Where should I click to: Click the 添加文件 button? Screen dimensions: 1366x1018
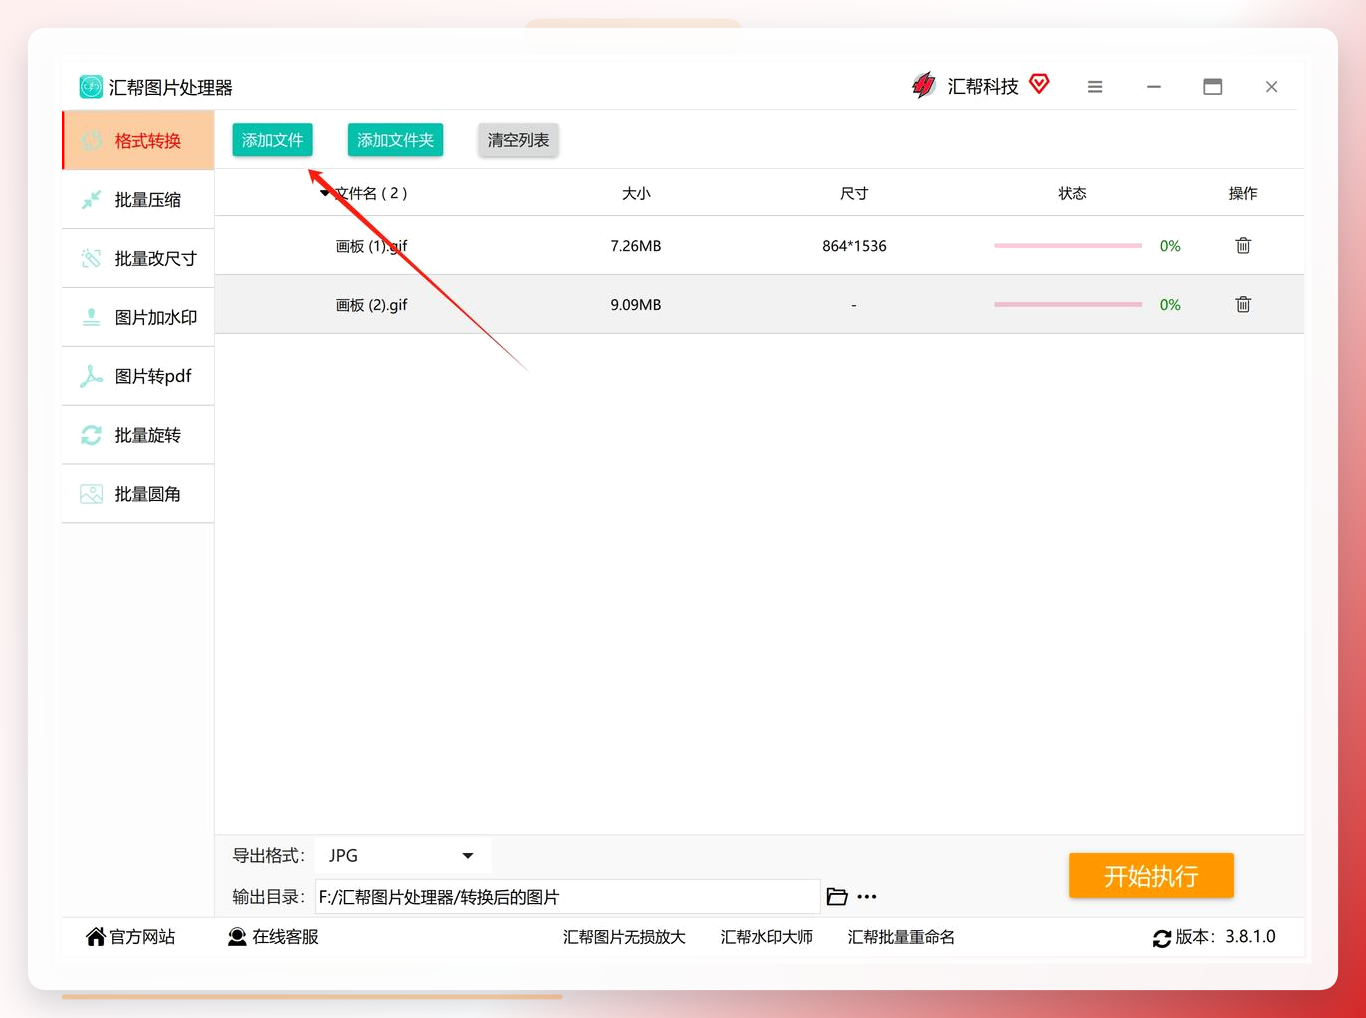[272, 140]
